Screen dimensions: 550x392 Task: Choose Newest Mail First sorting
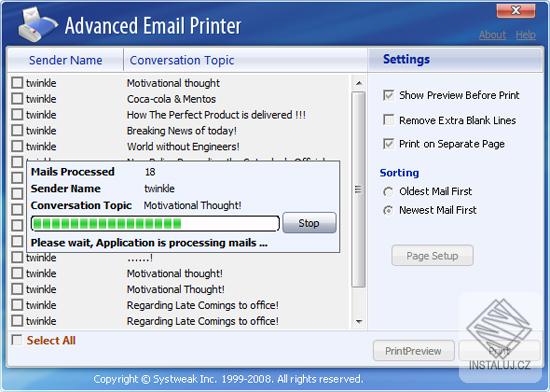coord(388,210)
